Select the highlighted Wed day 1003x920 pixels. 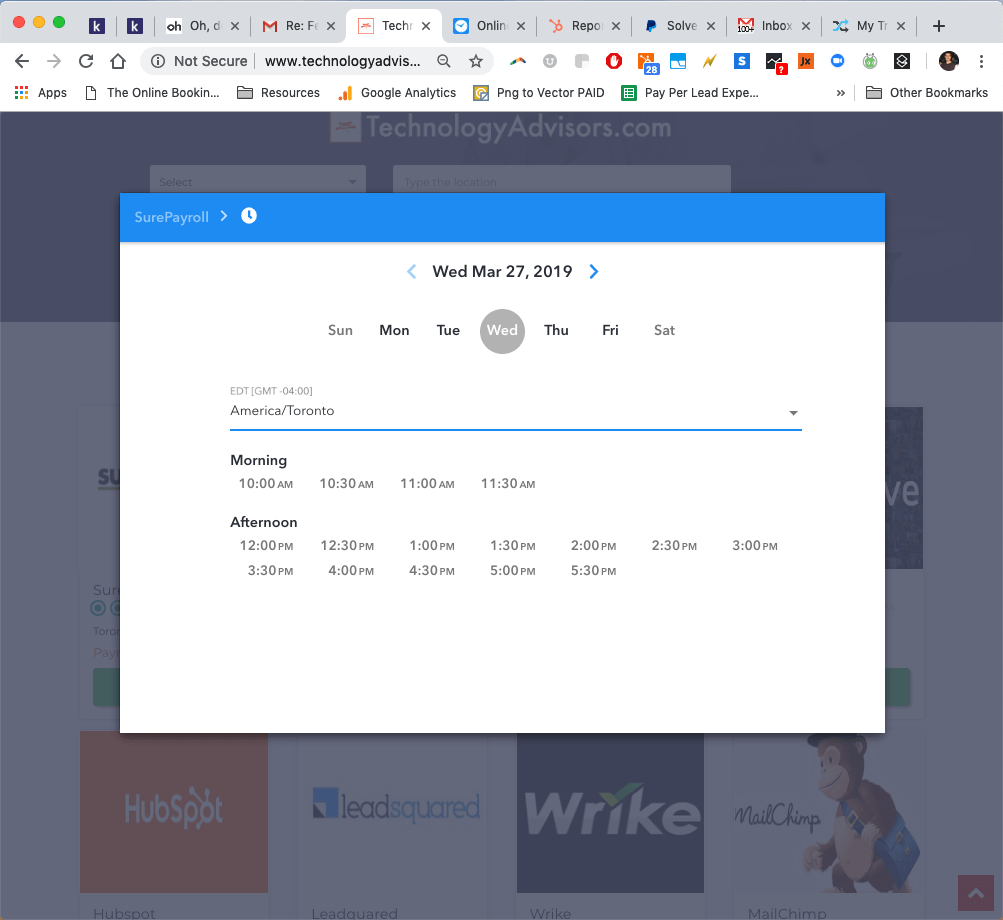click(502, 331)
